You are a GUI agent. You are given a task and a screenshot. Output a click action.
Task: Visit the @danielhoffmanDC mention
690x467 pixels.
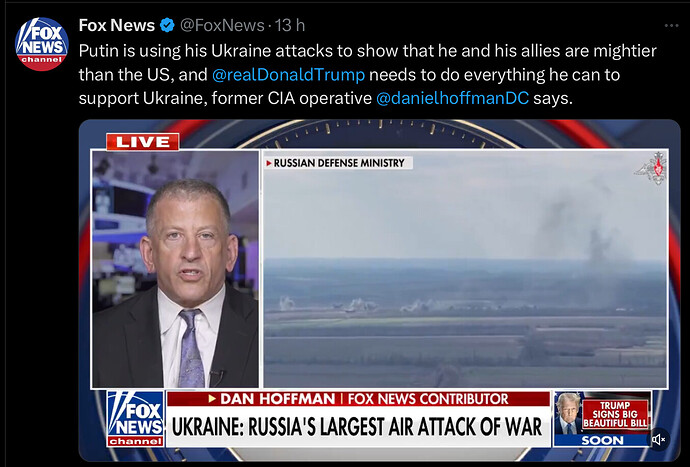[x=452, y=98]
